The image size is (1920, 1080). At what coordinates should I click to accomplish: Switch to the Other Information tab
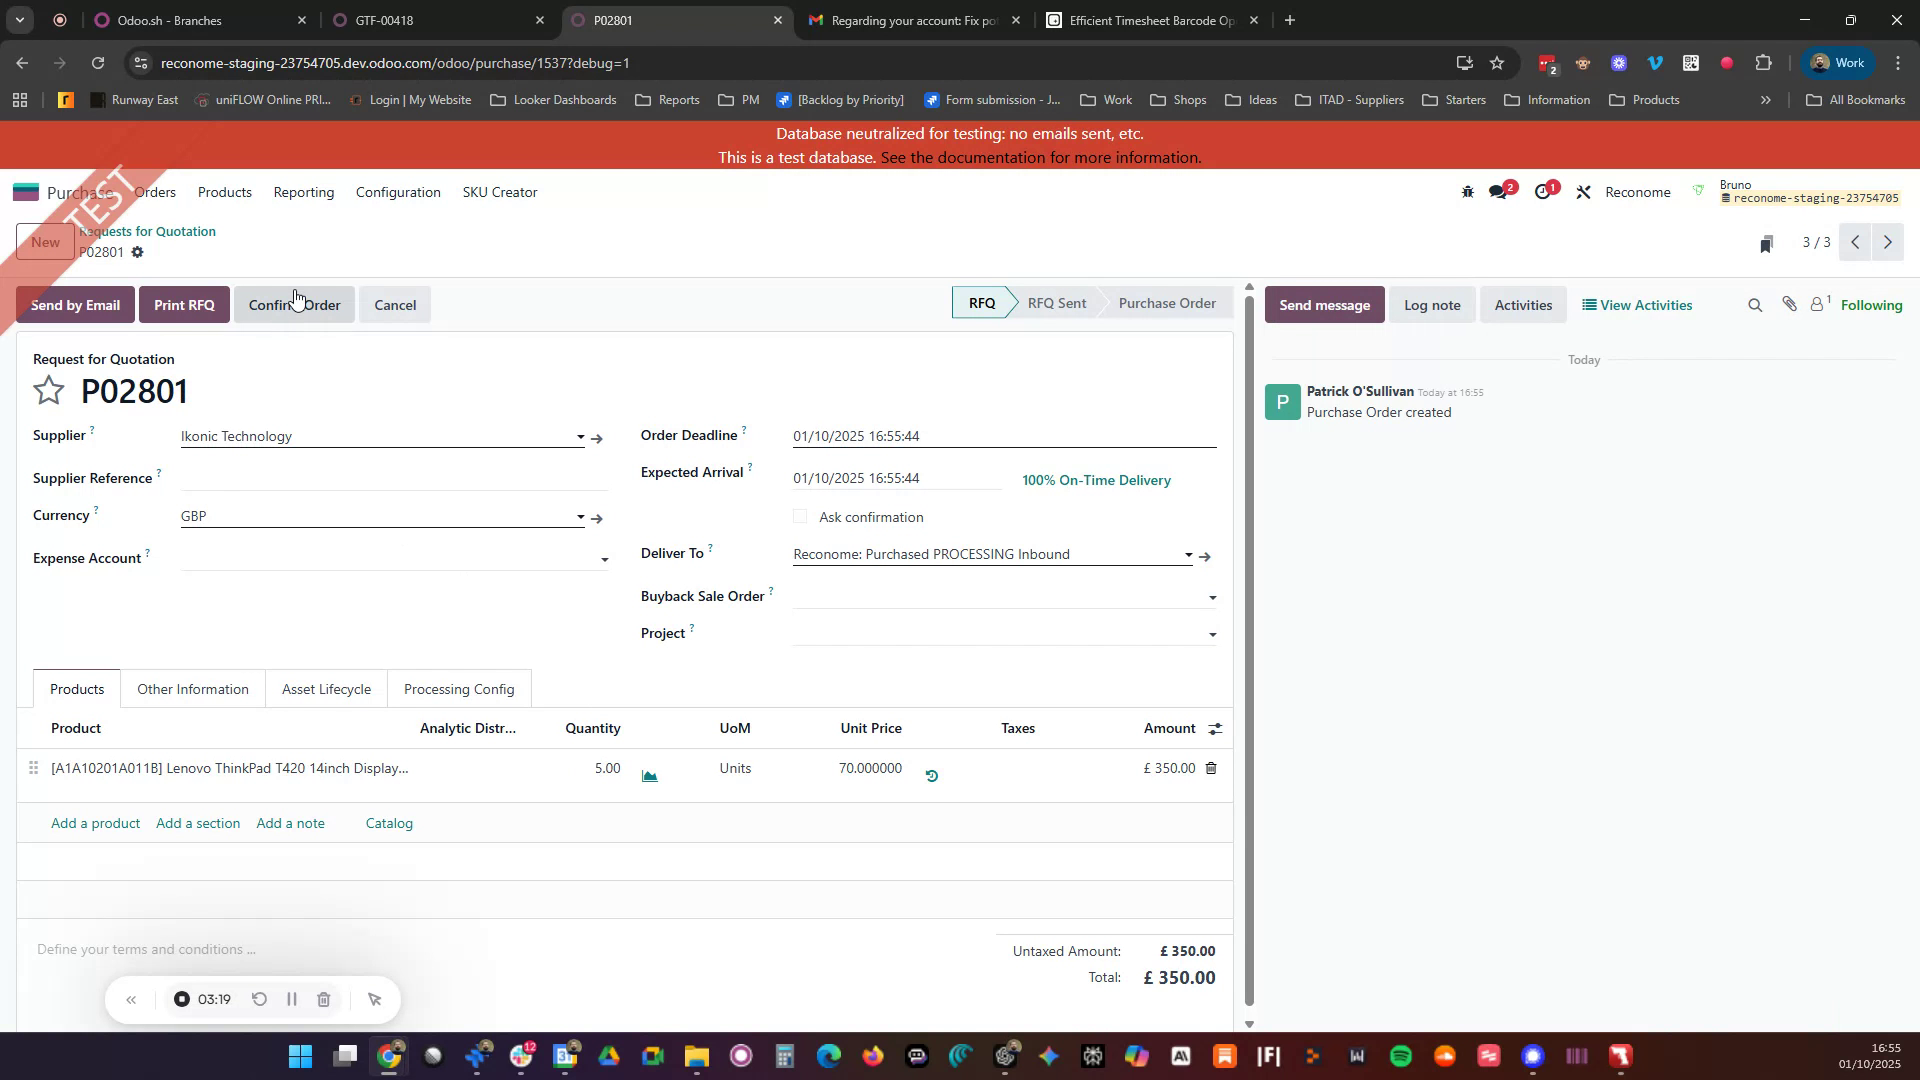(x=192, y=688)
